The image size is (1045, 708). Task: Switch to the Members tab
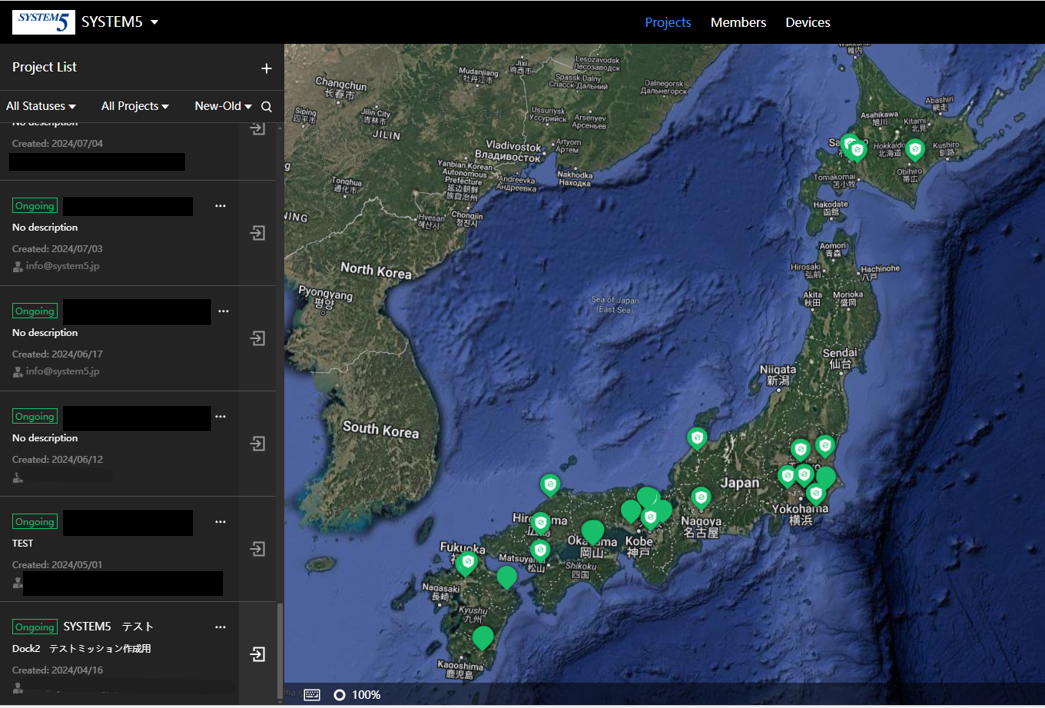(738, 22)
